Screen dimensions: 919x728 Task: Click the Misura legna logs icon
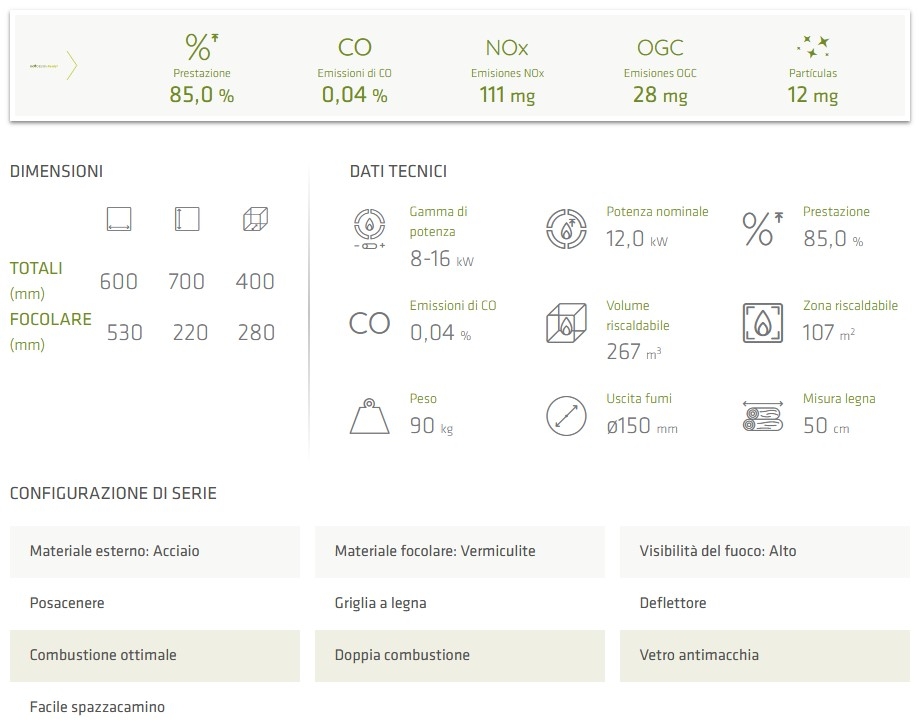[x=762, y=416]
